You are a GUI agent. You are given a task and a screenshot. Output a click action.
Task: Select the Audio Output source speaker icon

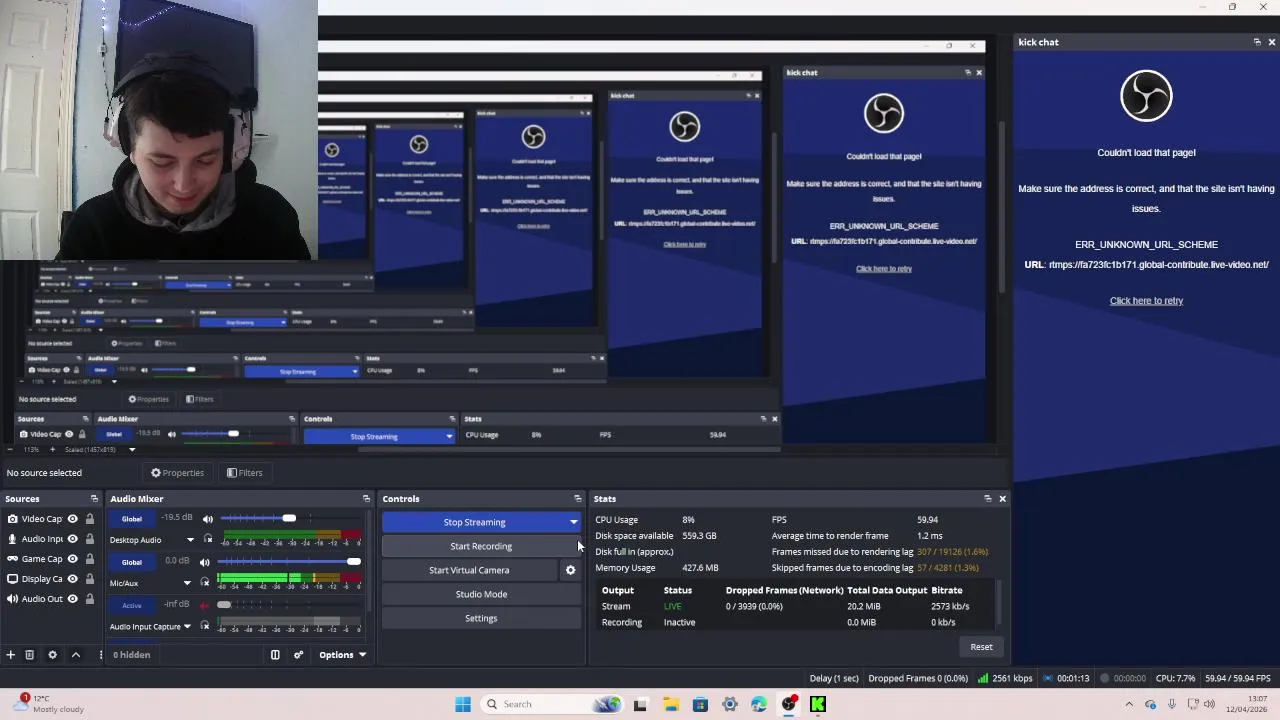12,599
